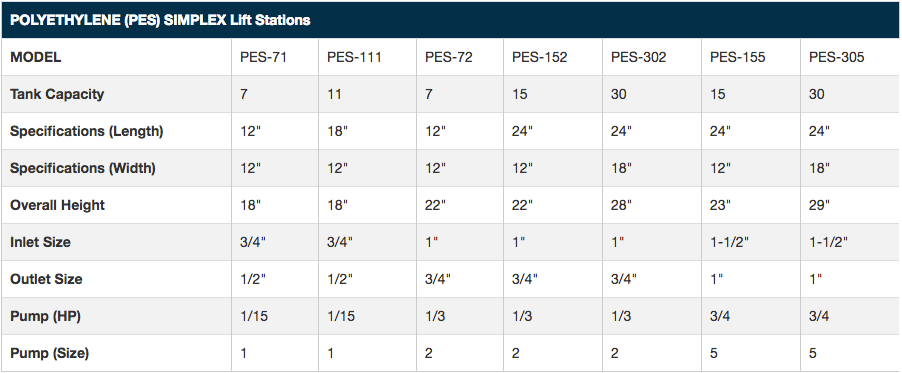Screen dimensions: 902x373
Task: Select the Pump (Size) row label
Action: click(x=49, y=353)
